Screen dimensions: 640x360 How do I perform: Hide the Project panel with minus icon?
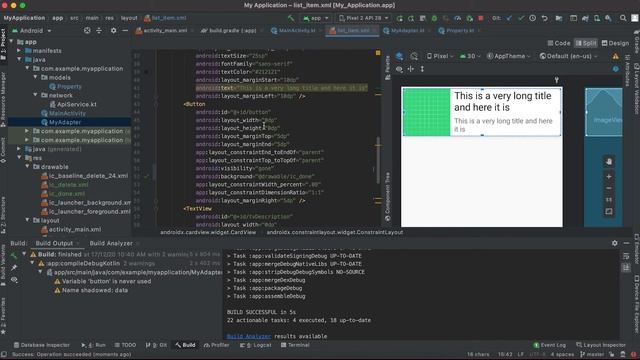(125, 31)
